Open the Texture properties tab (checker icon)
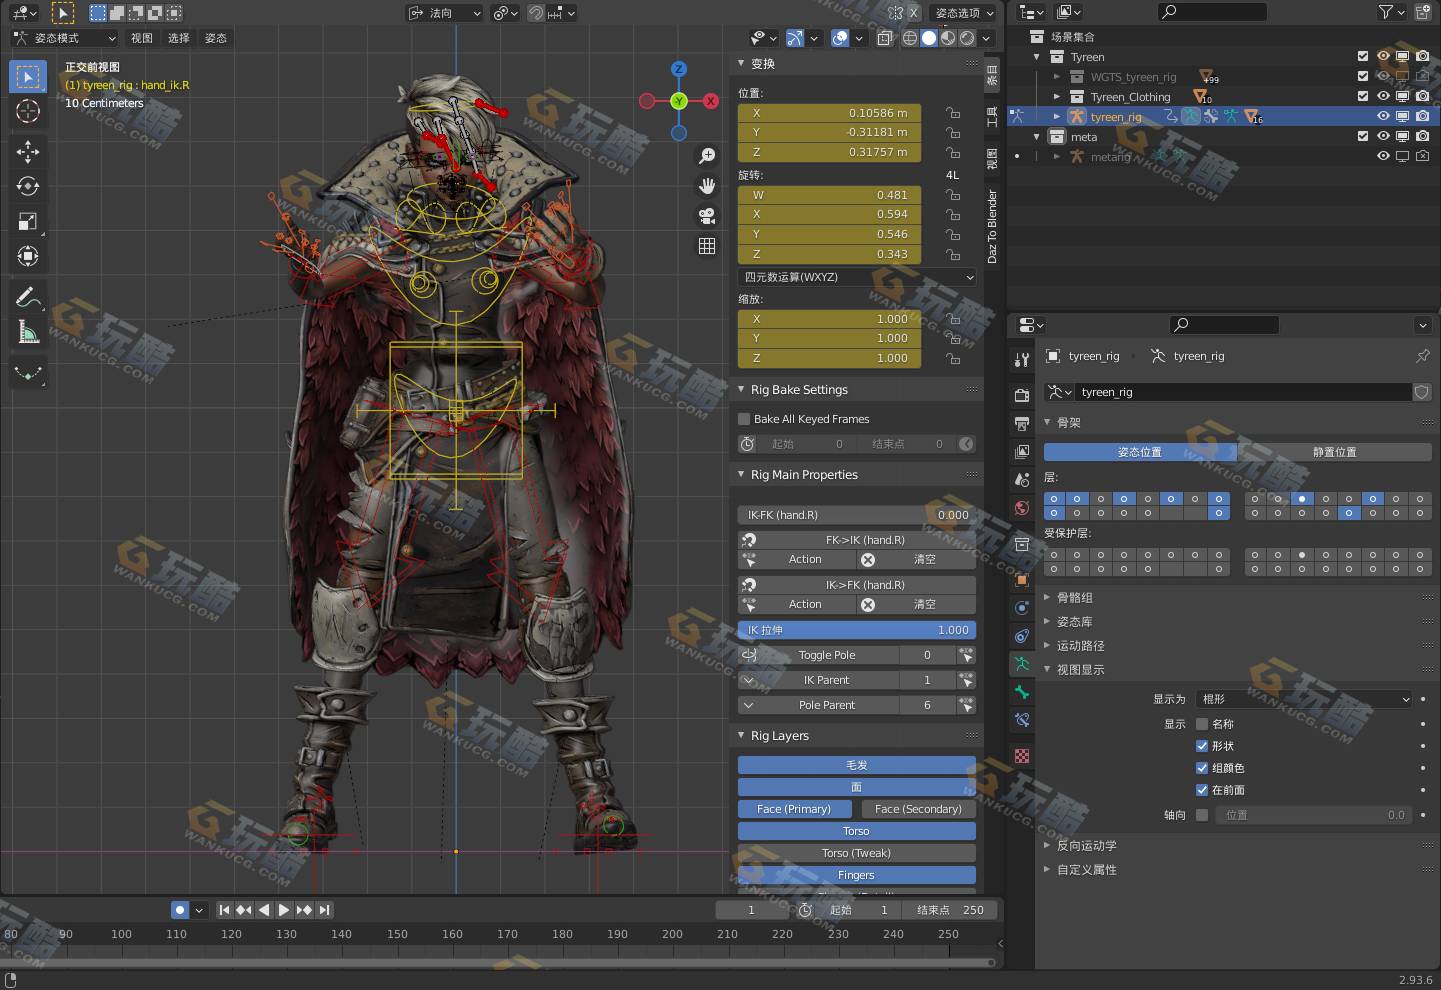 point(1021,756)
